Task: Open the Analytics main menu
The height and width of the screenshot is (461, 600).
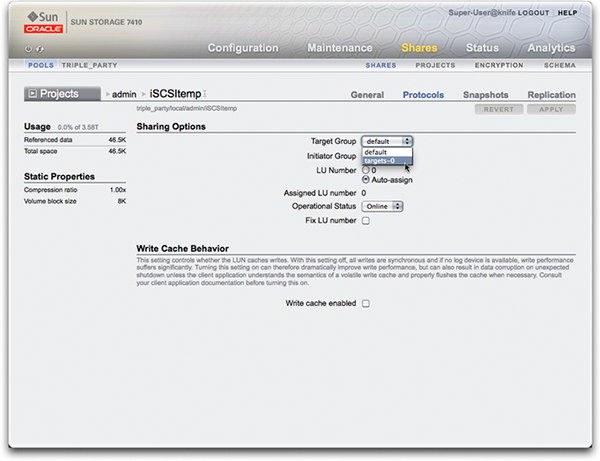Action: coord(551,48)
